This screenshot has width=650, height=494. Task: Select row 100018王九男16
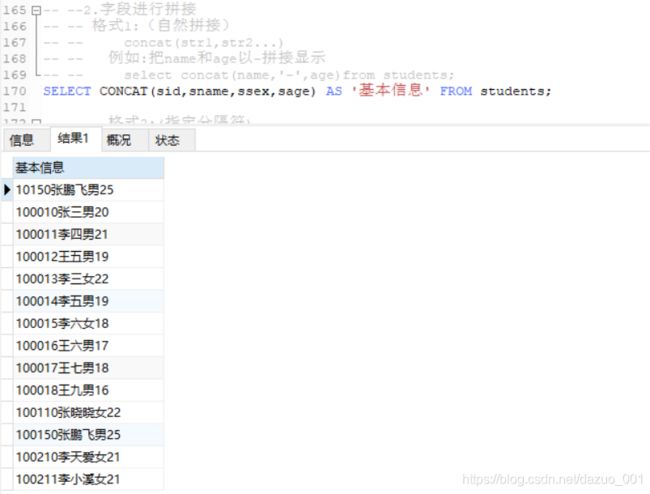coord(88,390)
